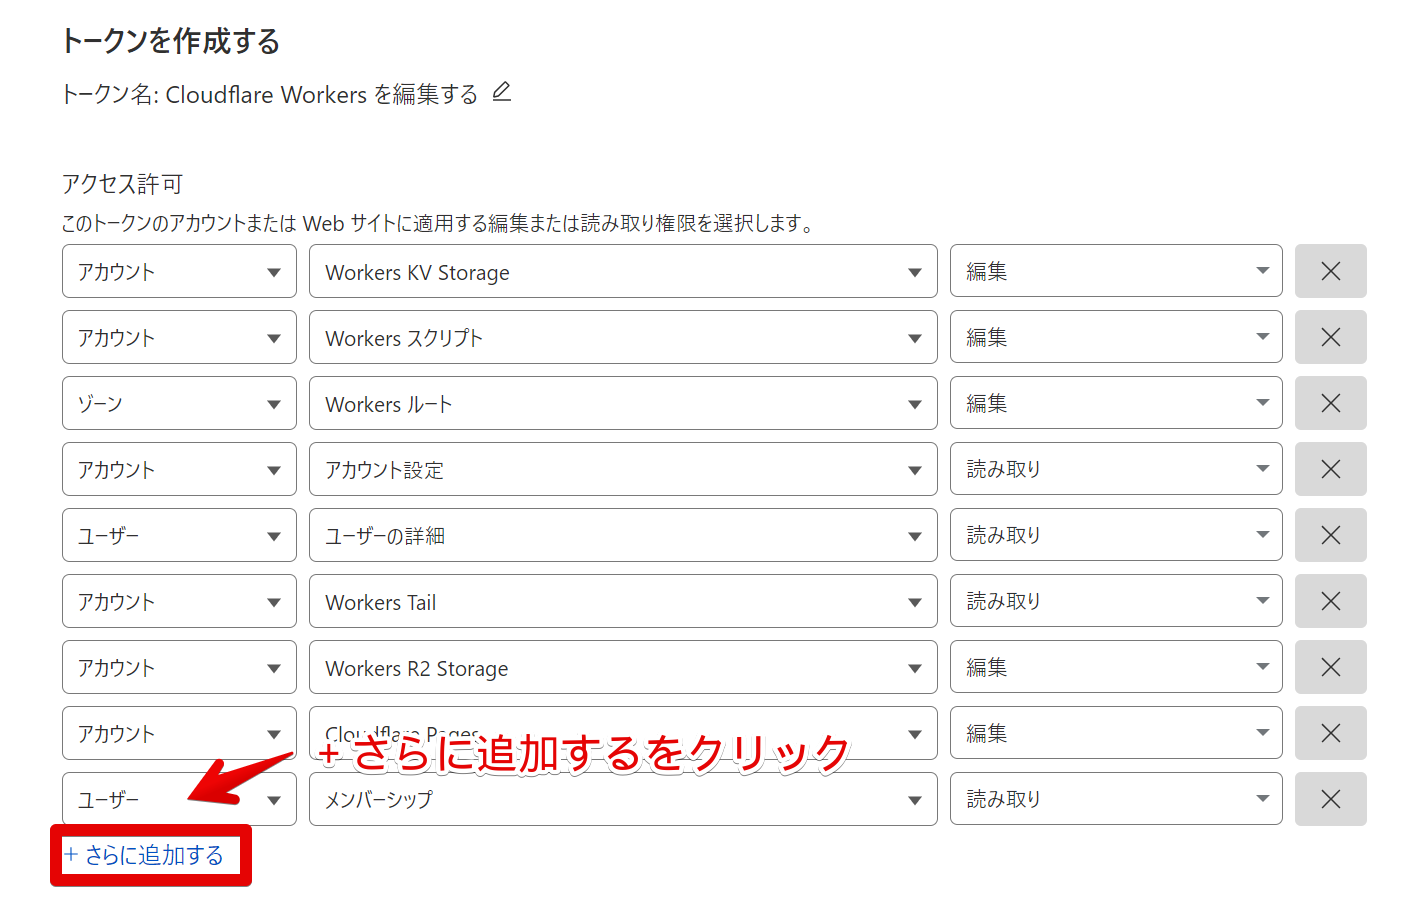Remove the メンバーシップ permission row
1419x904 pixels.
pos(1330,799)
